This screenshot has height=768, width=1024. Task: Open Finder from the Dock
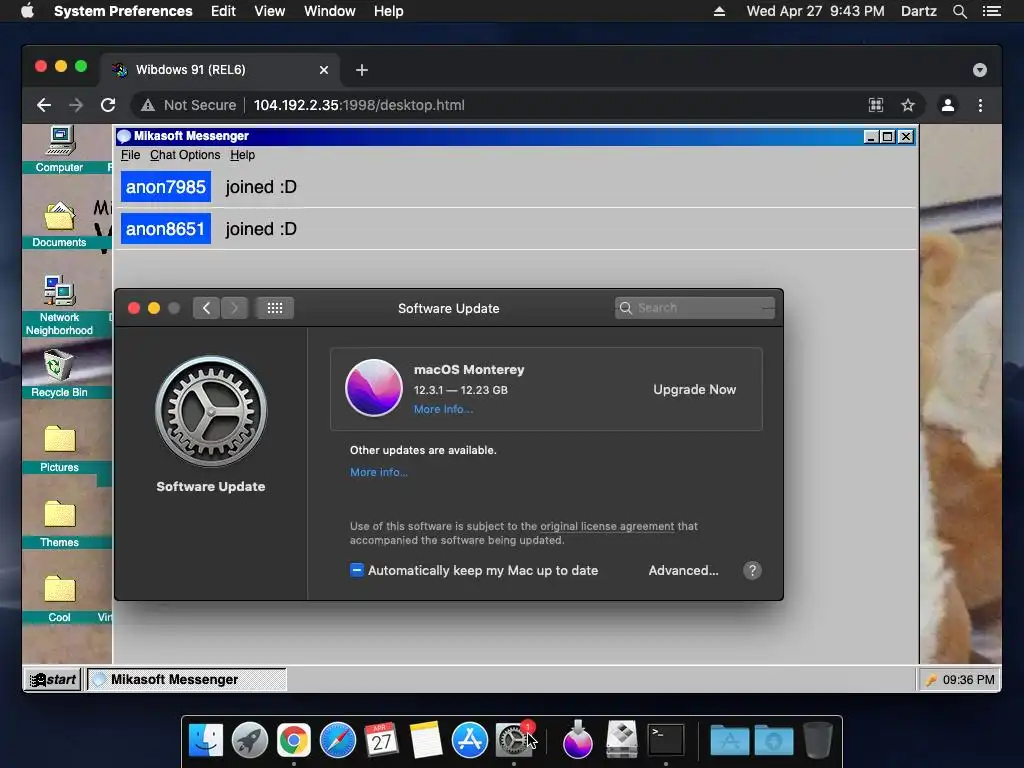pos(206,741)
